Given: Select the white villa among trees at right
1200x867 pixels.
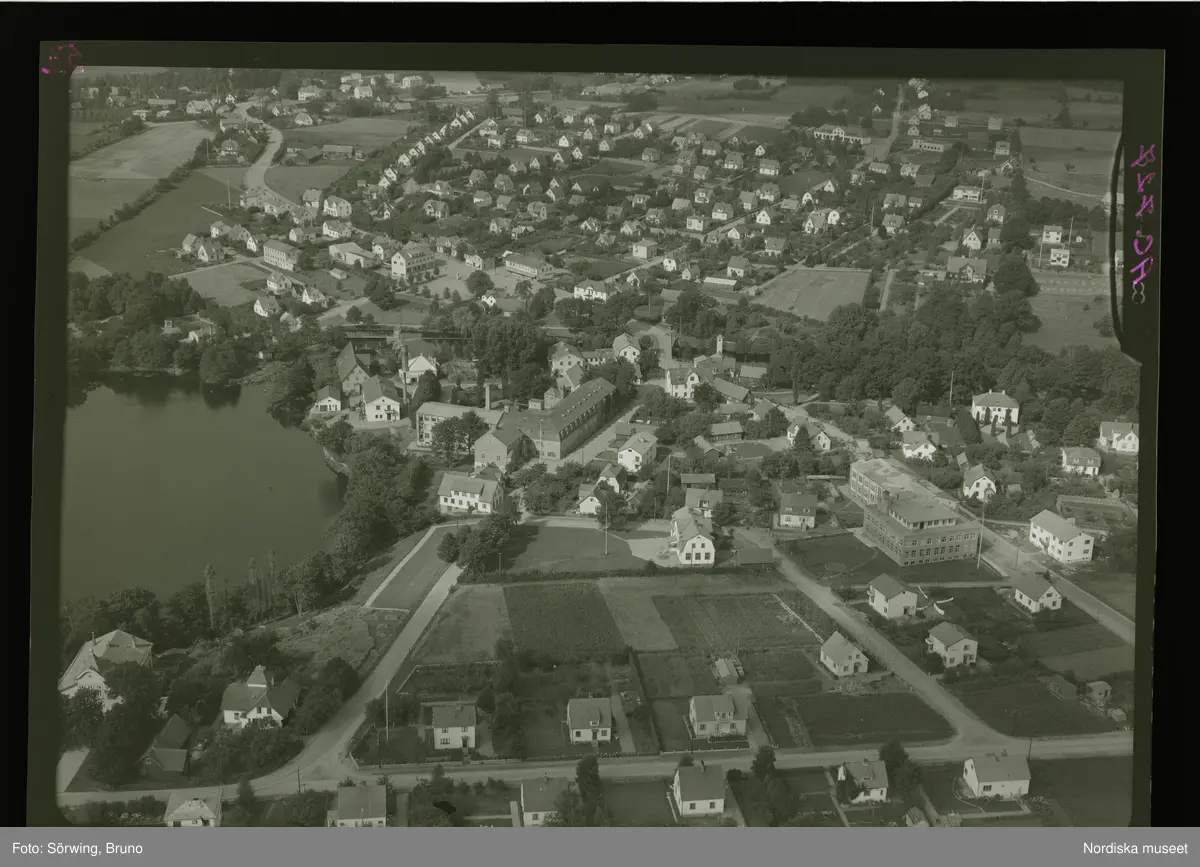Looking at the screenshot, I should click(995, 407).
